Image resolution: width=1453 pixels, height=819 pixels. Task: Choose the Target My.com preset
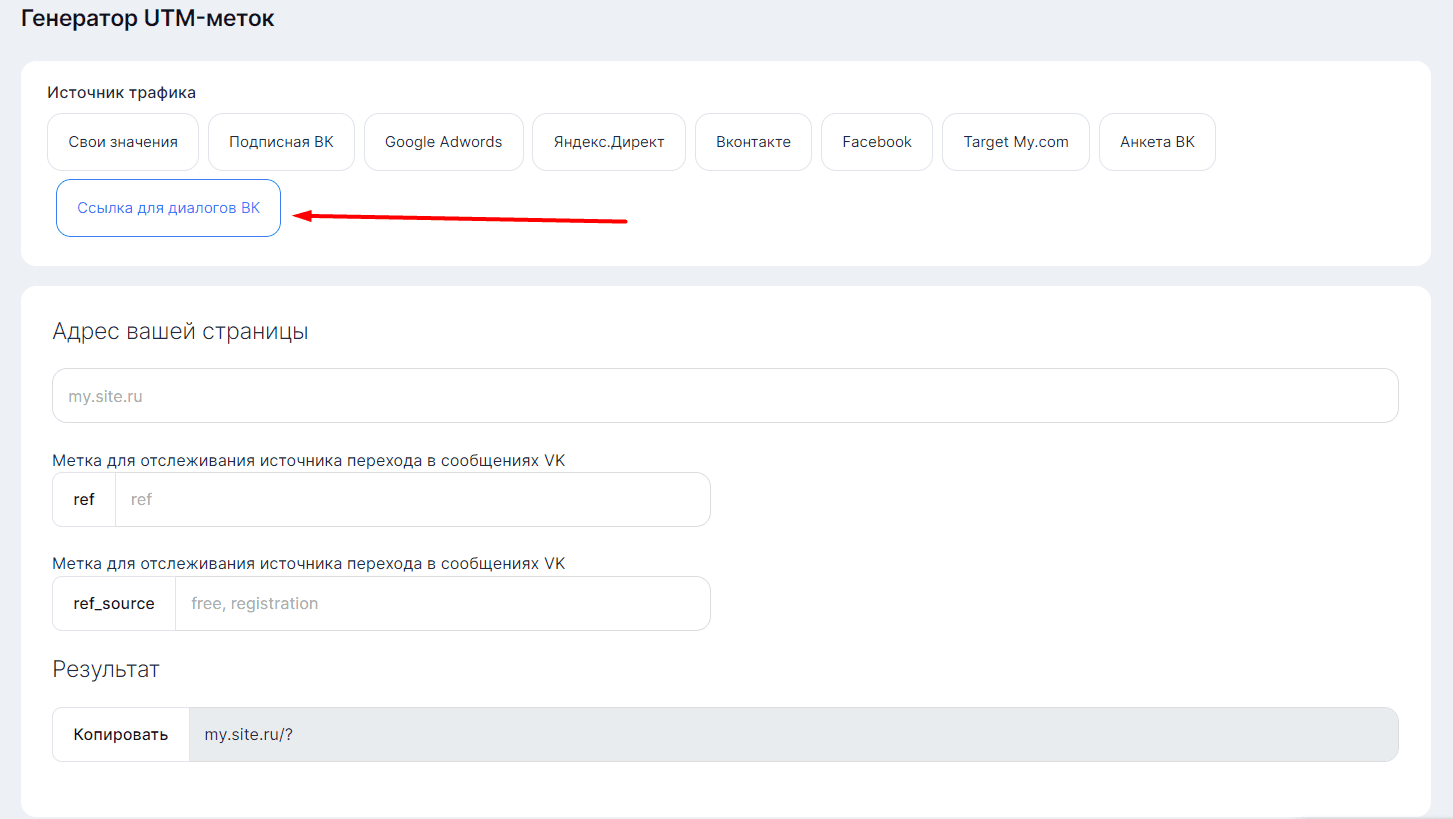tap(1015, 142)
